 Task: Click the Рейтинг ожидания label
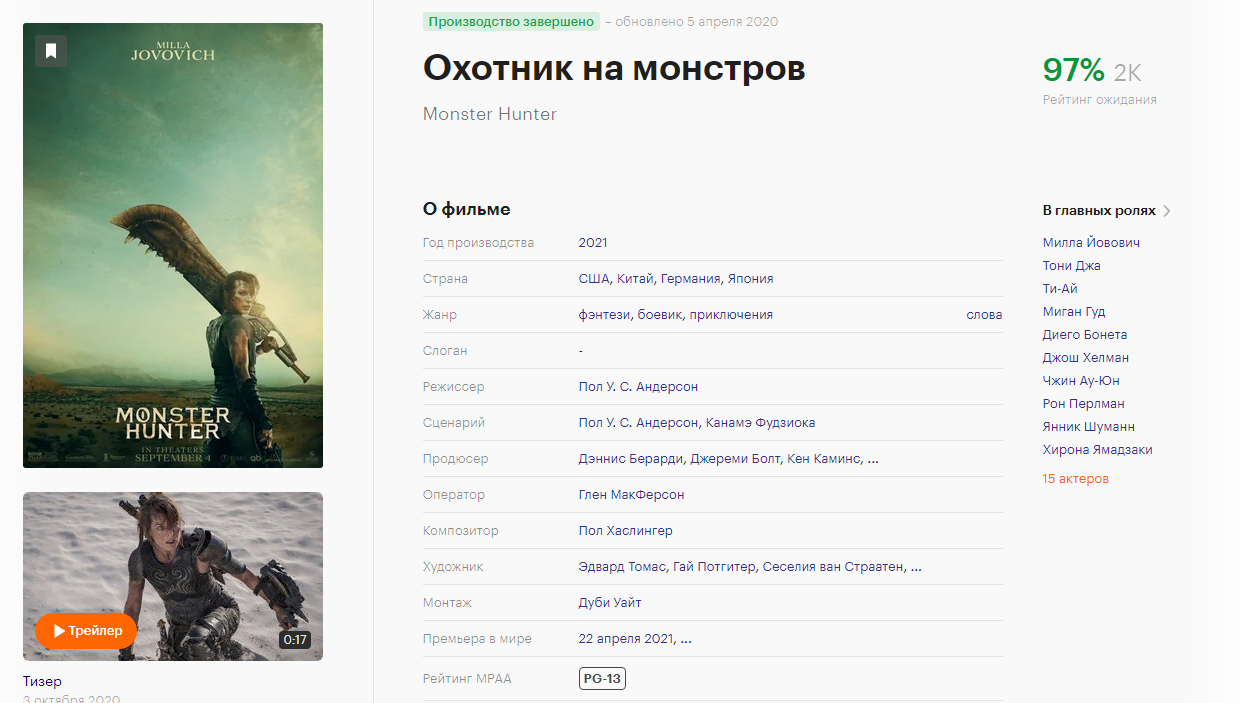[1100, 100]
